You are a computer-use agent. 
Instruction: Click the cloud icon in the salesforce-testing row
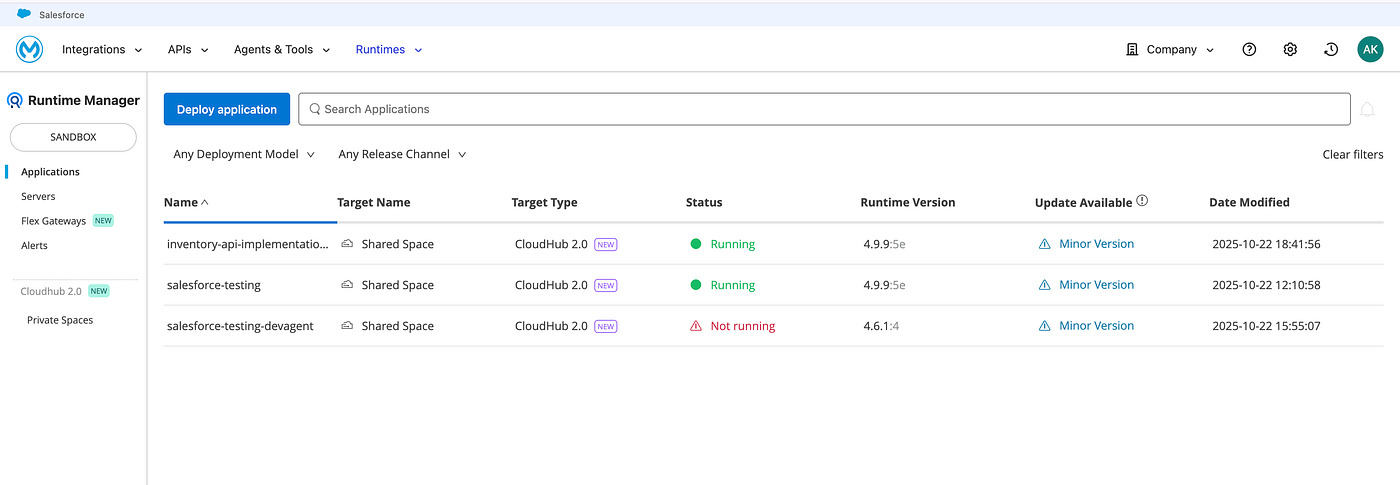pyautogui.click(x=347, y=285)
